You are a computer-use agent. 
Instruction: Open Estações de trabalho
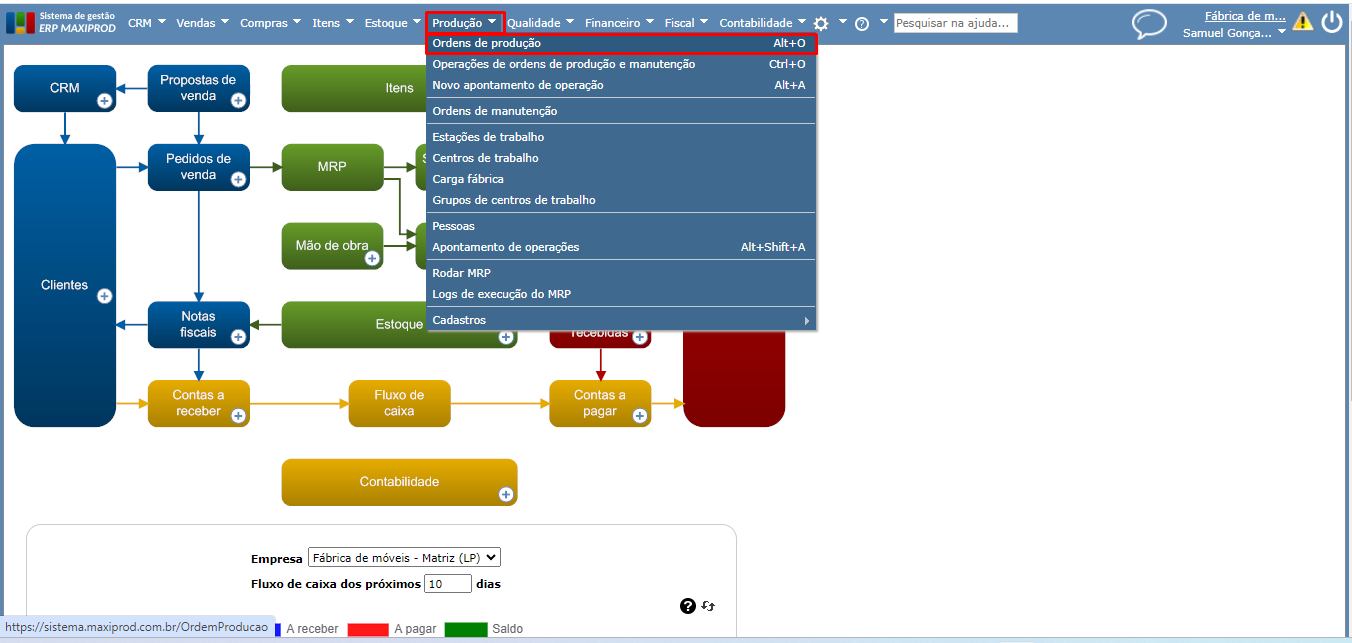(x=621, y=137)
